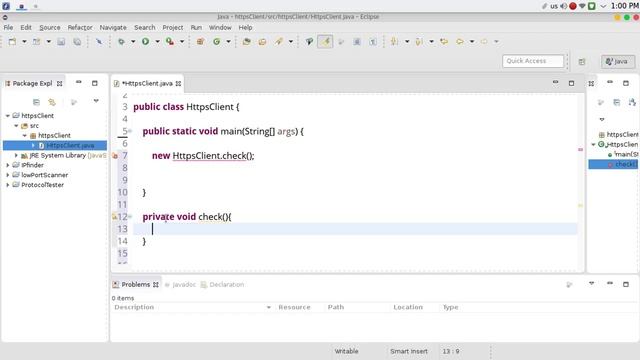Open the Package Explorer view menu
Screen dimensions: 640x360
click(x=96, y=101)
